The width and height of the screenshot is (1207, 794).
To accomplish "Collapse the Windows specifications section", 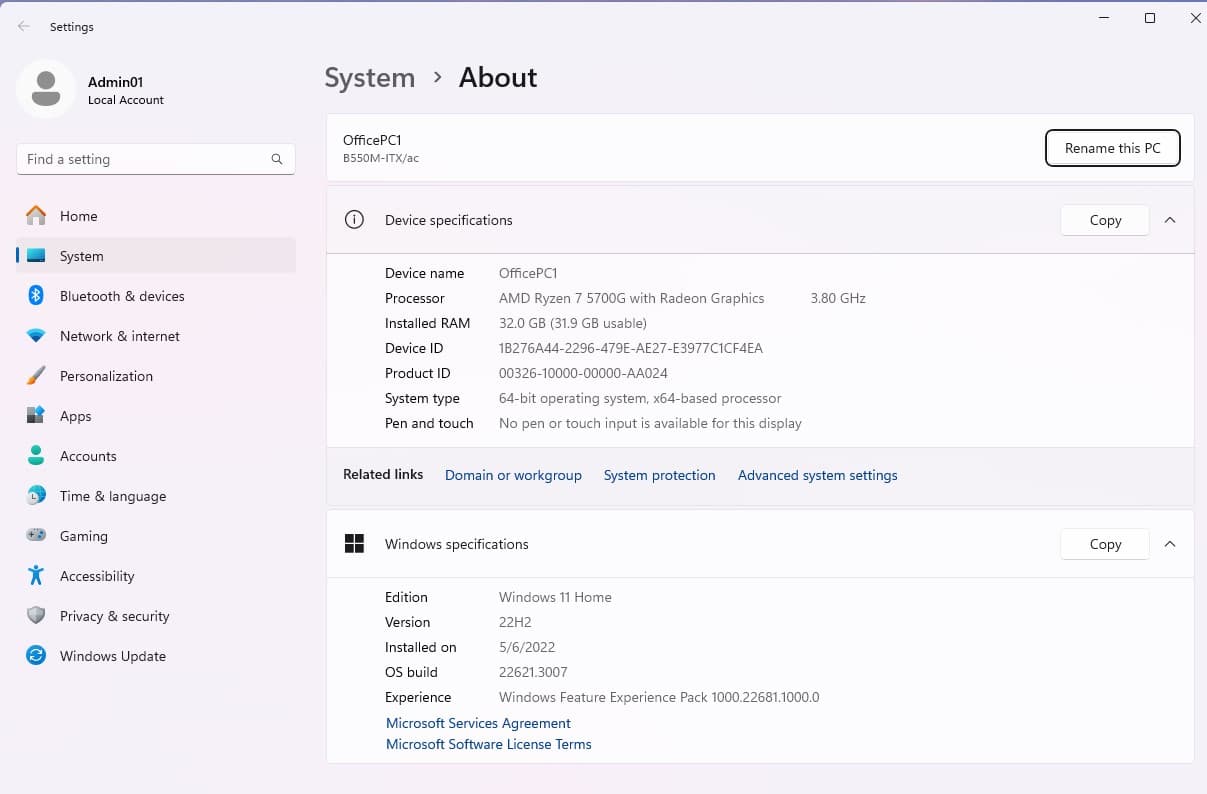I will [x=1170, y=544].
